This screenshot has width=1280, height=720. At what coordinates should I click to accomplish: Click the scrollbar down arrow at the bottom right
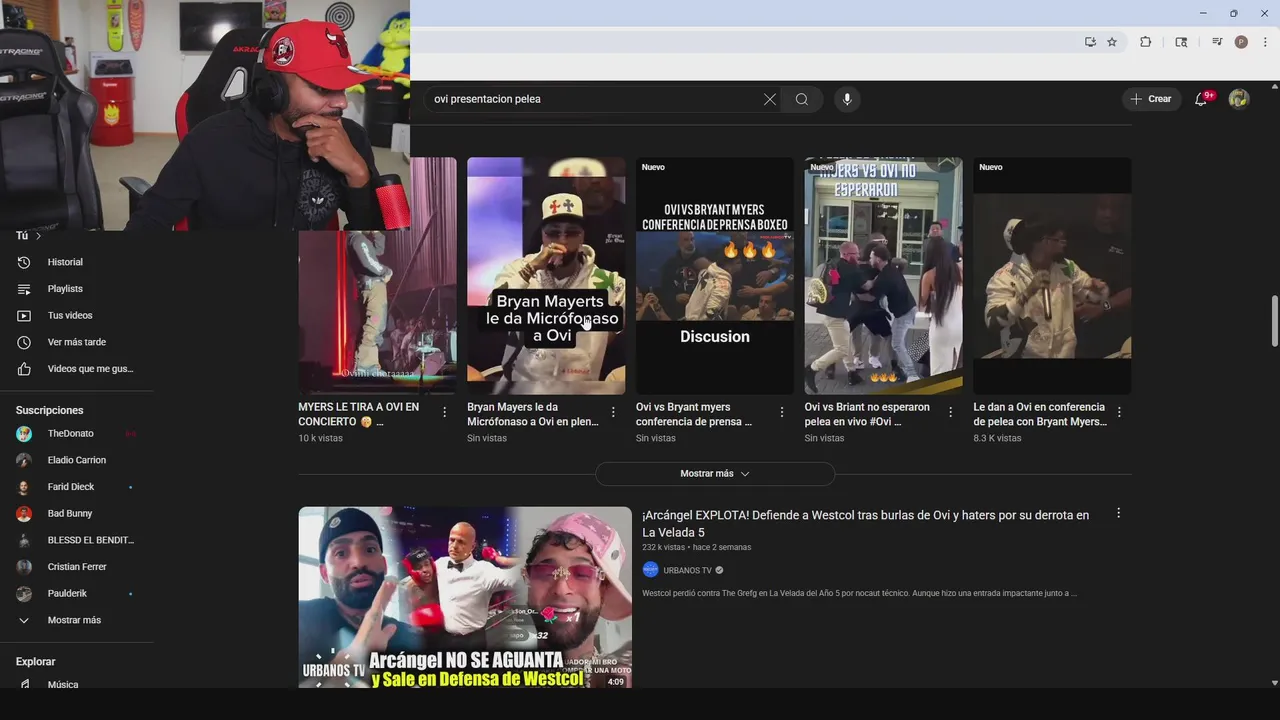click(1274, 683)
